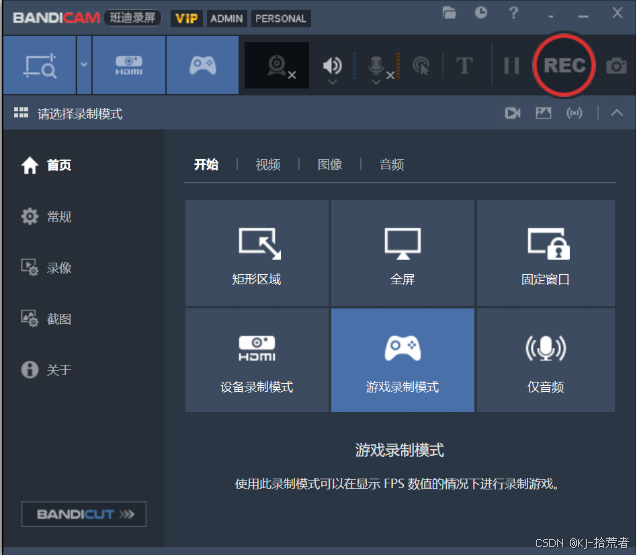Open 录像 settings in the sidebar
The image size is (636, 555).
pos(46,268)
